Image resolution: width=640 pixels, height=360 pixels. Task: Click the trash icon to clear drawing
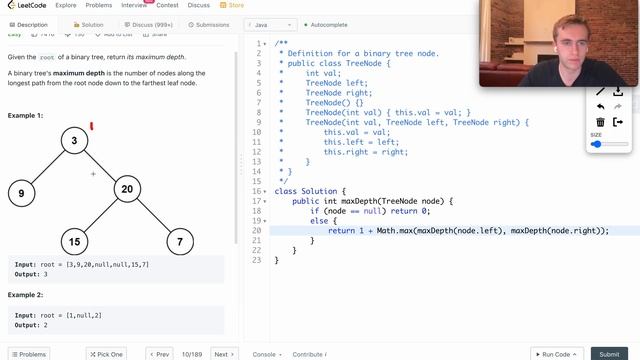600,122
